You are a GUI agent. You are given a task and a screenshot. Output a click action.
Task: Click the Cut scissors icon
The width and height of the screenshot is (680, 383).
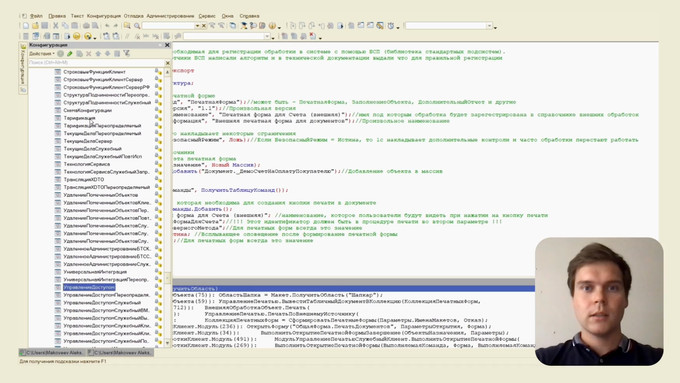point(56,26)
